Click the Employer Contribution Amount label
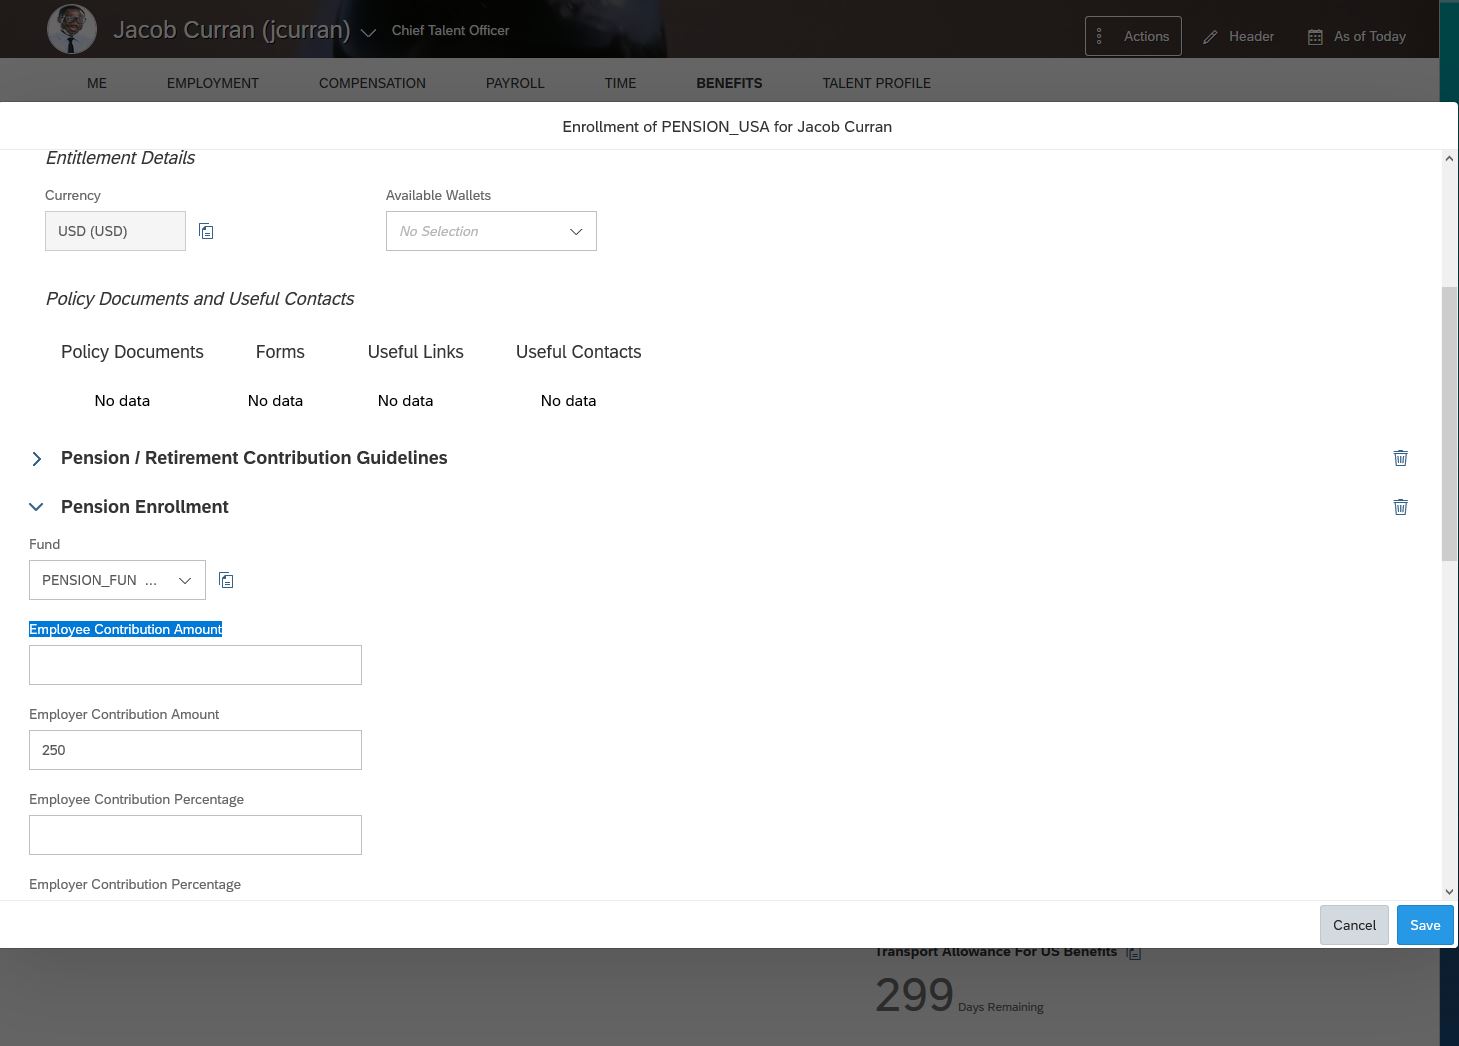This screenshot has height=1046, width=1459. 124,714
